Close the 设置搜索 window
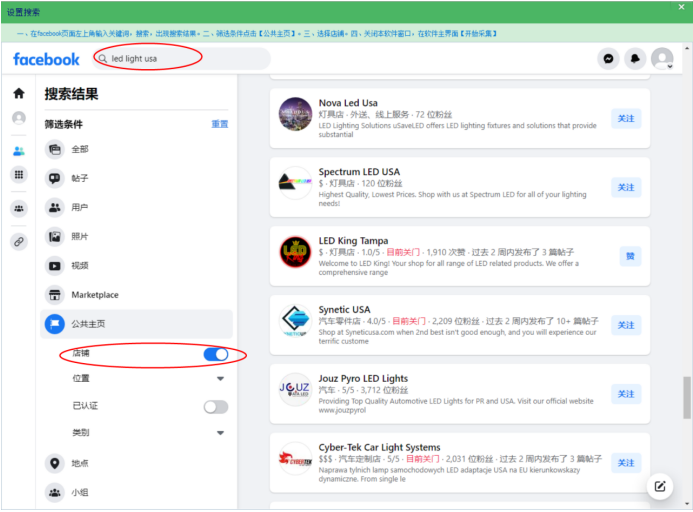 coord(682,7)
